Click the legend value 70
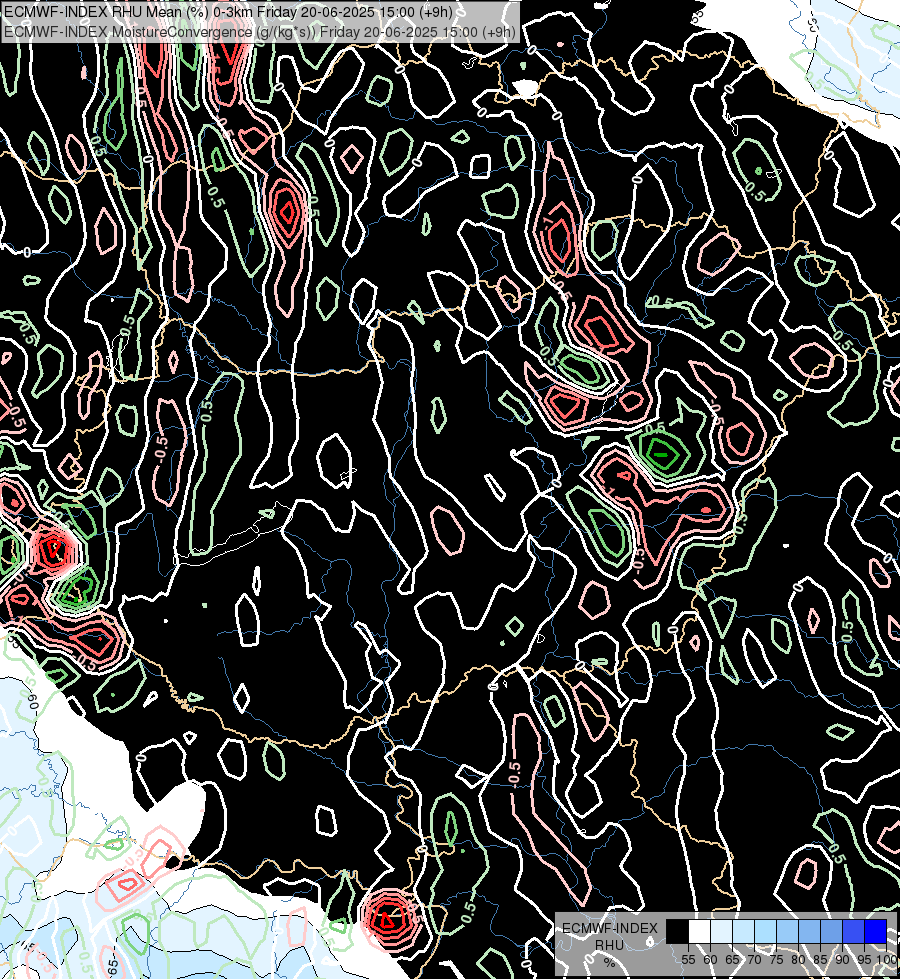Viewport: 900px width, 979px height. click(x=754, y=960)
